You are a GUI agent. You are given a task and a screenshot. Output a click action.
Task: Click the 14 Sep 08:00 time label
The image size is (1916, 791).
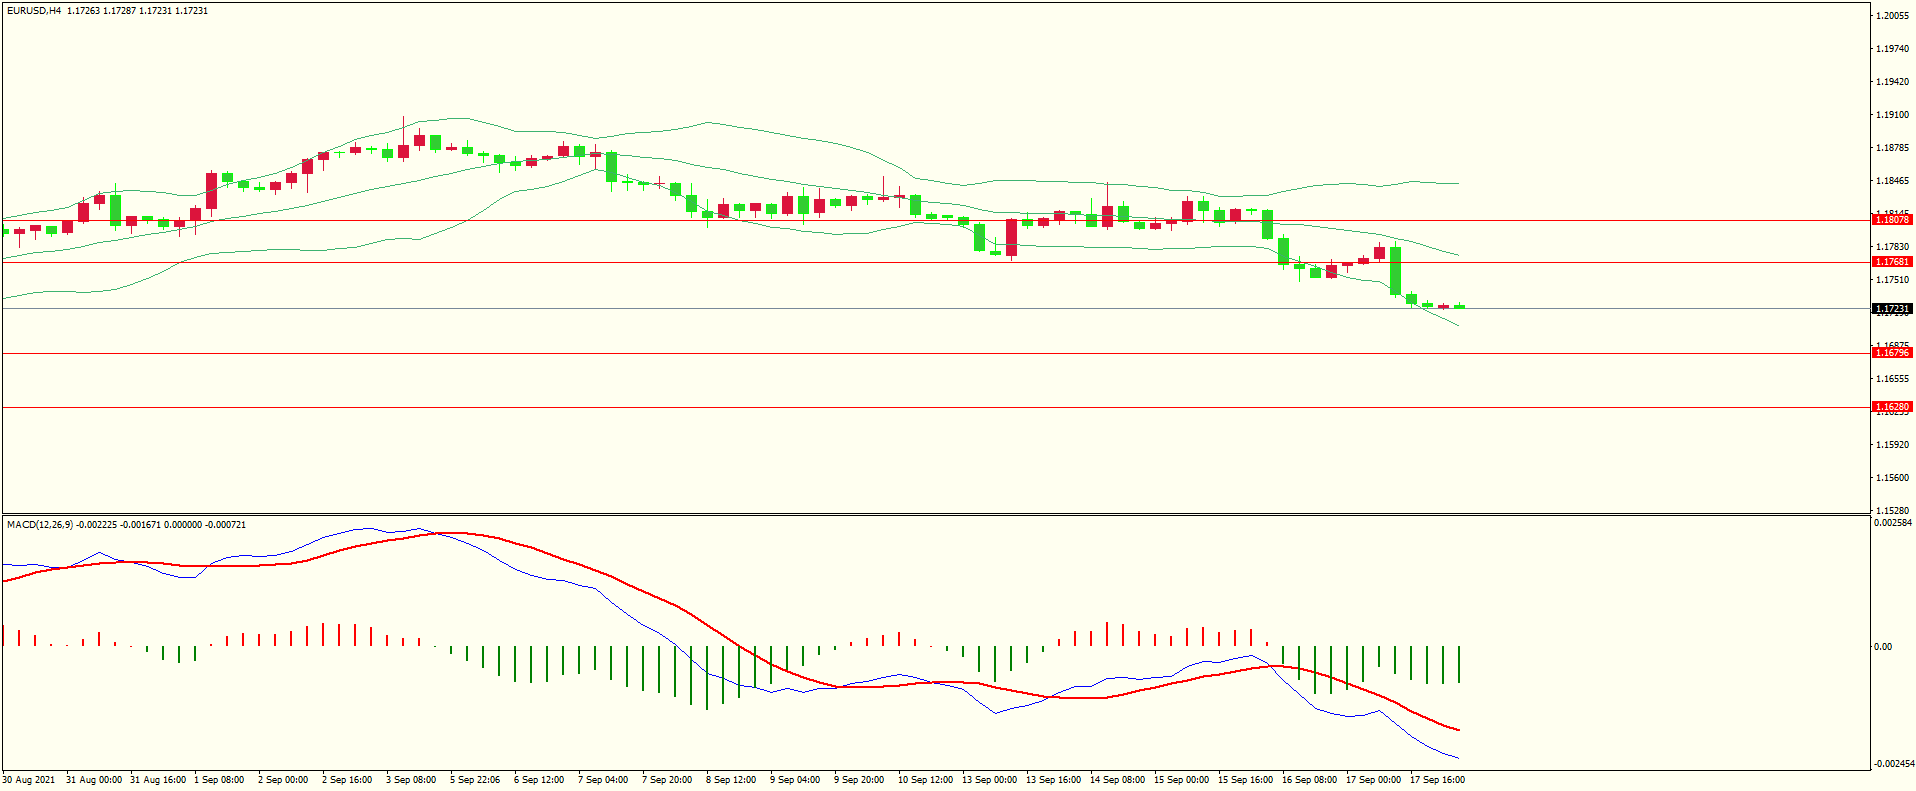(x=1118, y=780)
